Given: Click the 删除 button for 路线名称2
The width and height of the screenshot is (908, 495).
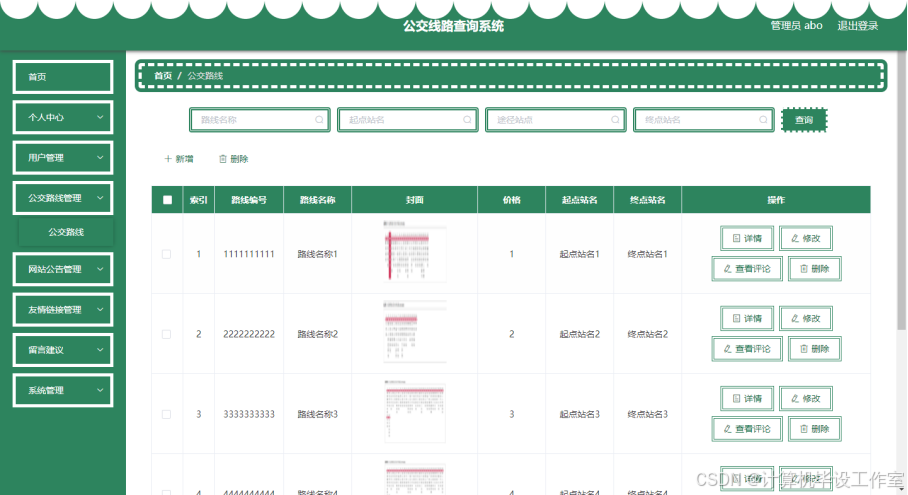Looking at the screenshot, I should pos(815,349).
